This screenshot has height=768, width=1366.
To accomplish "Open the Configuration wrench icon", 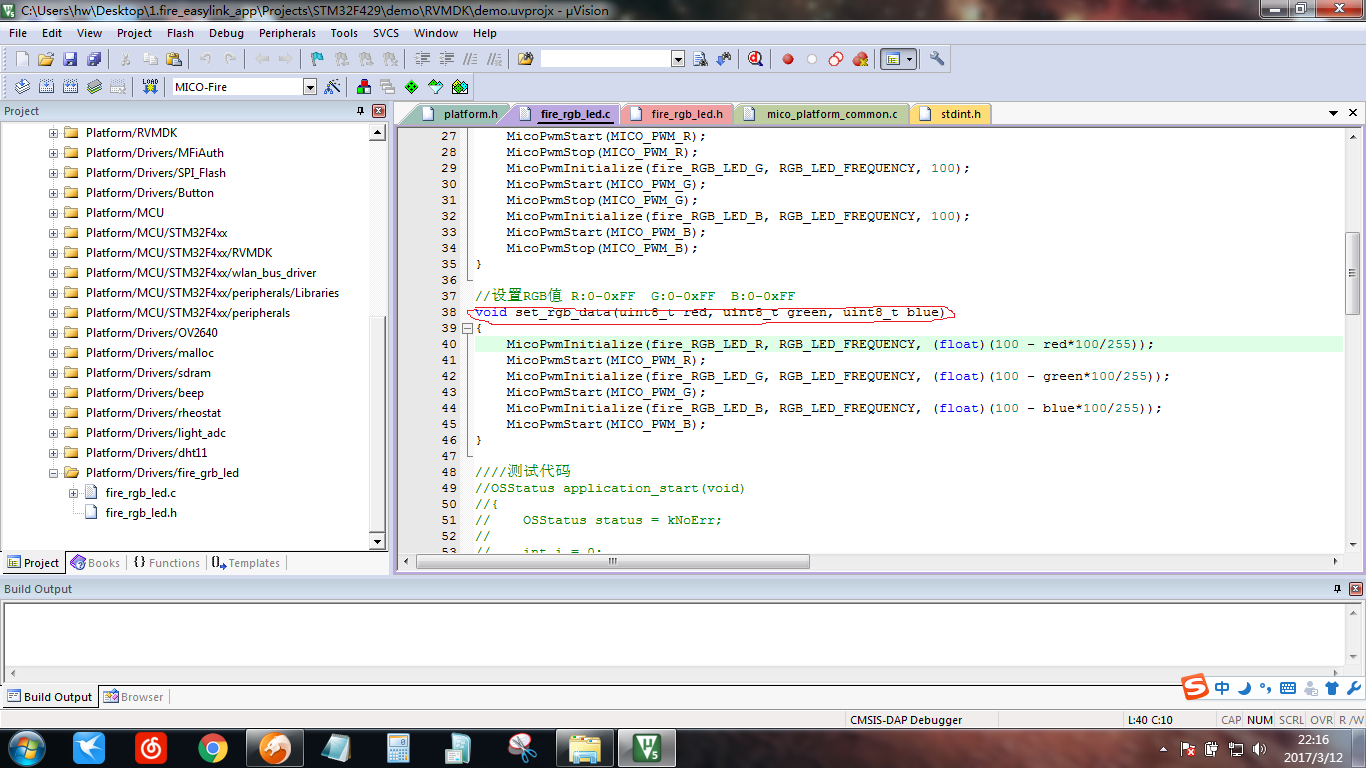I will (937, 59).
